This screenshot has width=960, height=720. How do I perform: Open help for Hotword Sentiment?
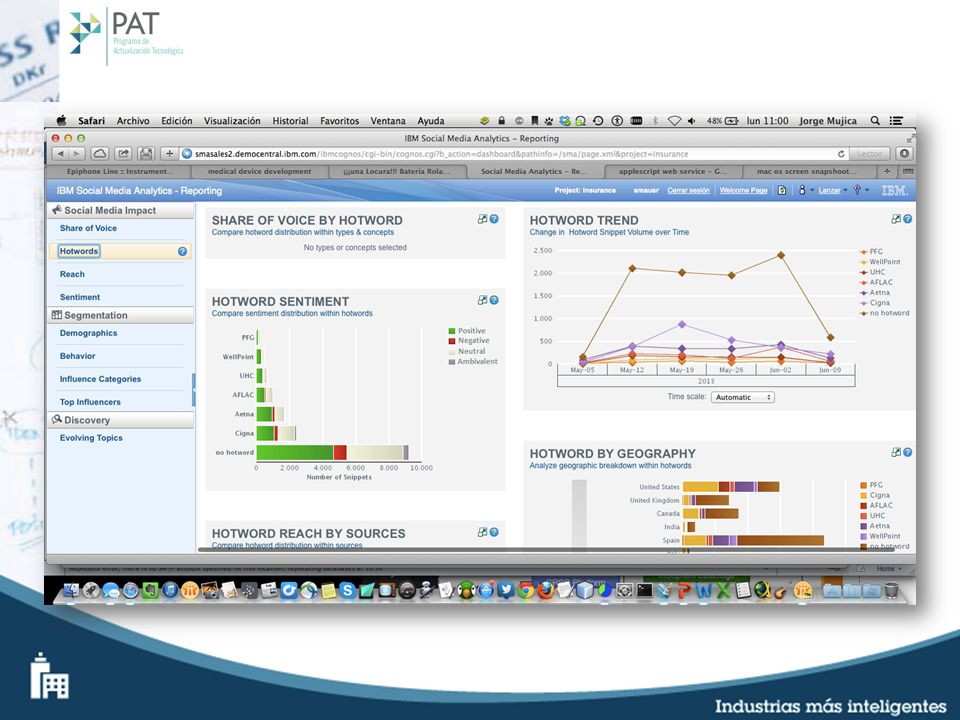tap(494, 300)
